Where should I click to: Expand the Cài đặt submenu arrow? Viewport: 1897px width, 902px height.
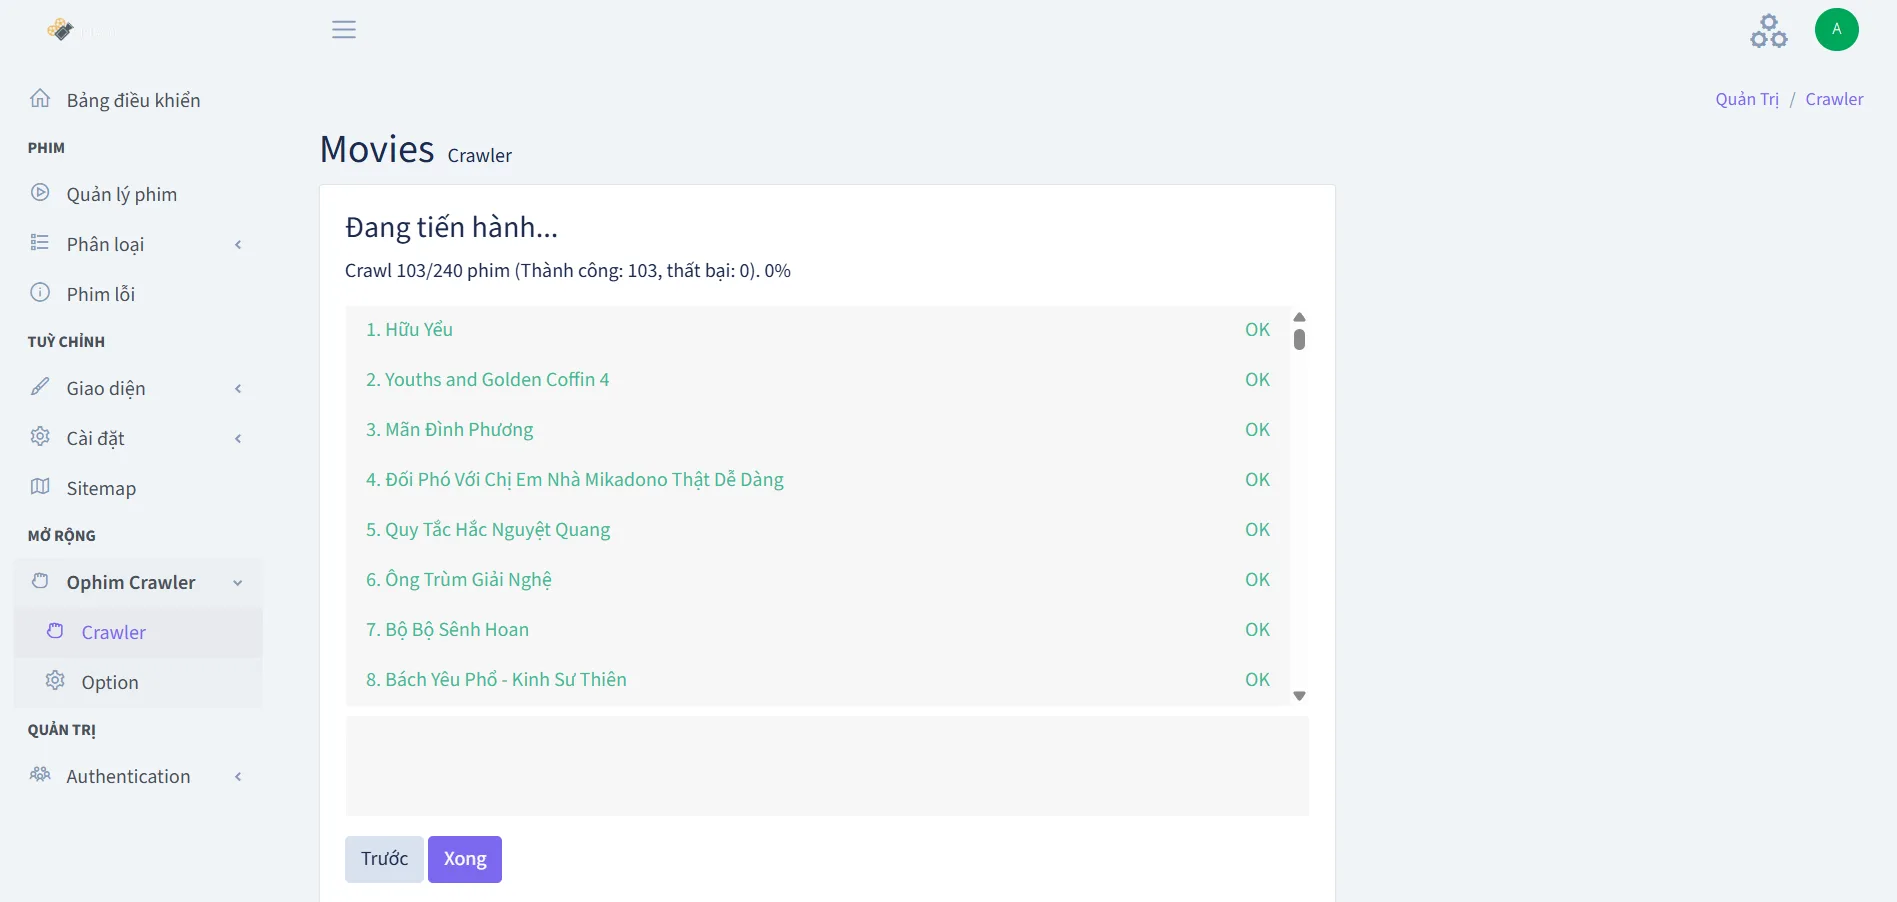[x=238, y=439]
